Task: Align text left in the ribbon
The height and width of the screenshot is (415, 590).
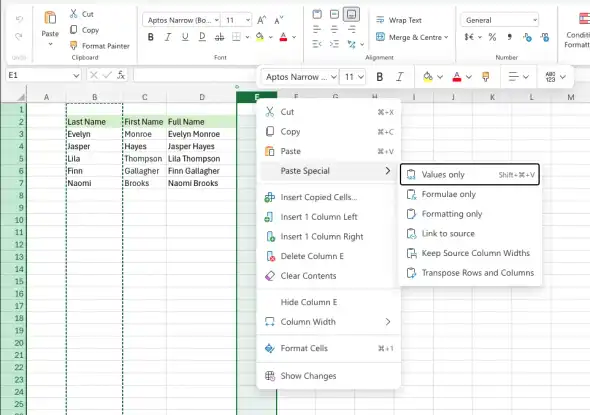Action: (317, 29)
